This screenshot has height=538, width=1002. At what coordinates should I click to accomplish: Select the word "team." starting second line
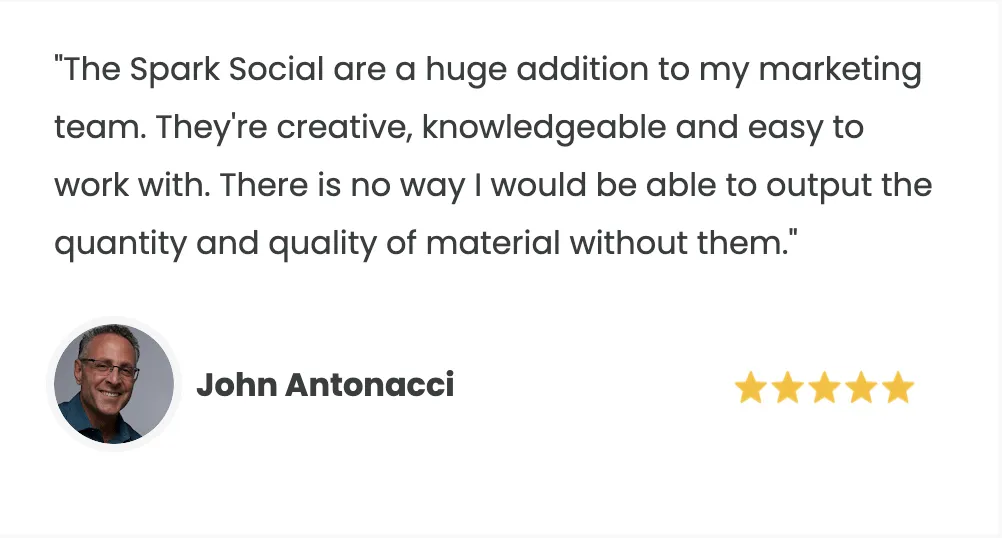[100, 127]
